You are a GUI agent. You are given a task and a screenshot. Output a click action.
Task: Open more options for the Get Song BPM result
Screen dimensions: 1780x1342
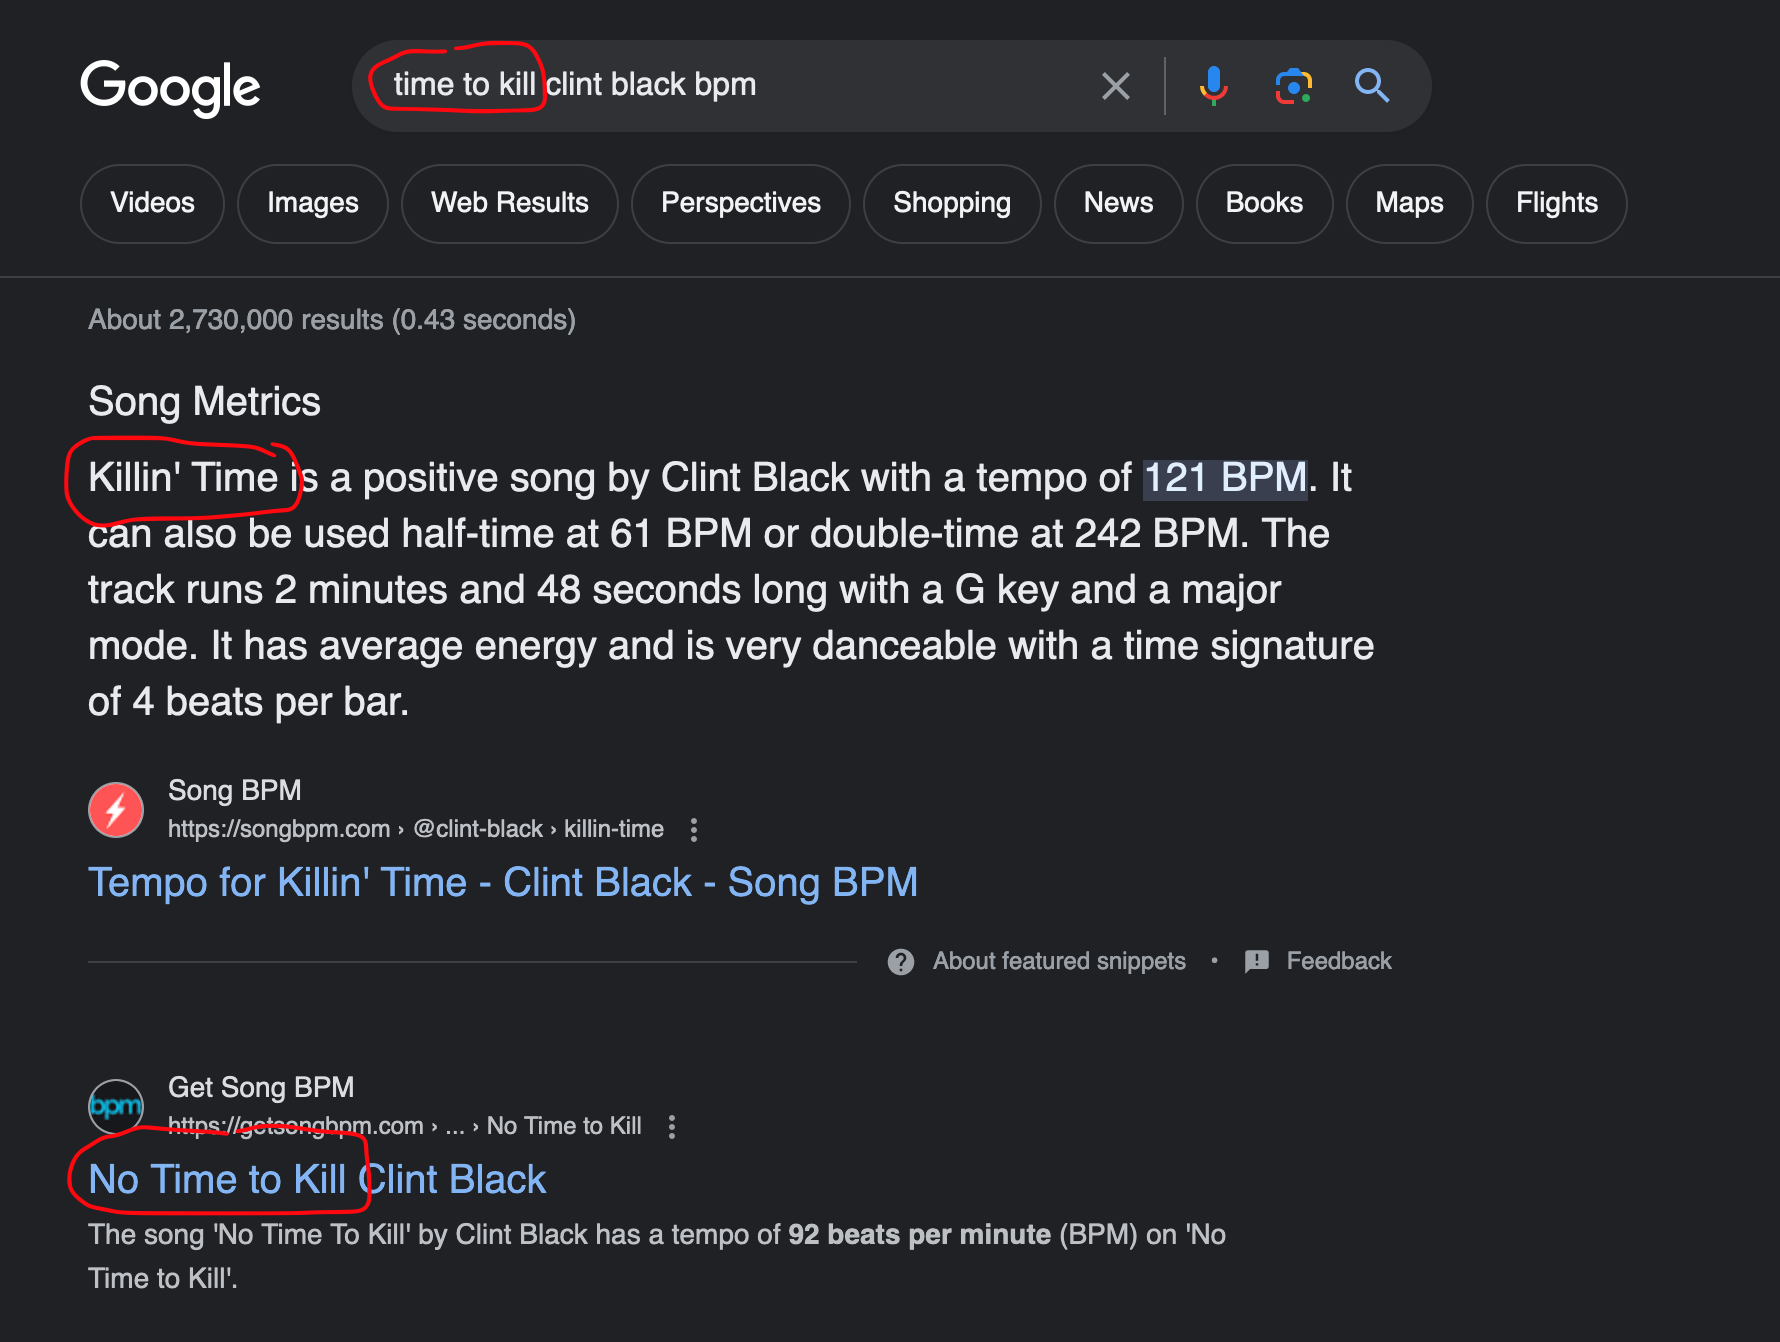(x=672, y=1127)
